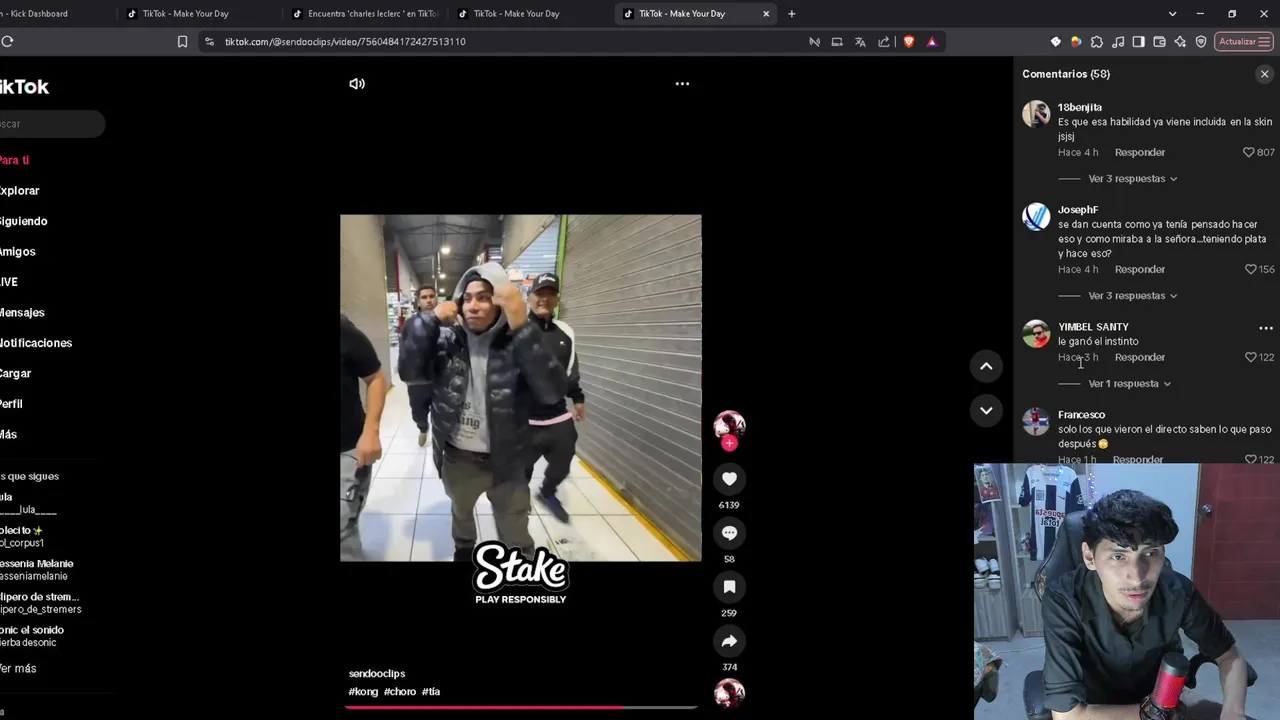Toggle the browser sidebar panel icon
Viewport: 1280px width, 720px height.
click(1139, 42)
